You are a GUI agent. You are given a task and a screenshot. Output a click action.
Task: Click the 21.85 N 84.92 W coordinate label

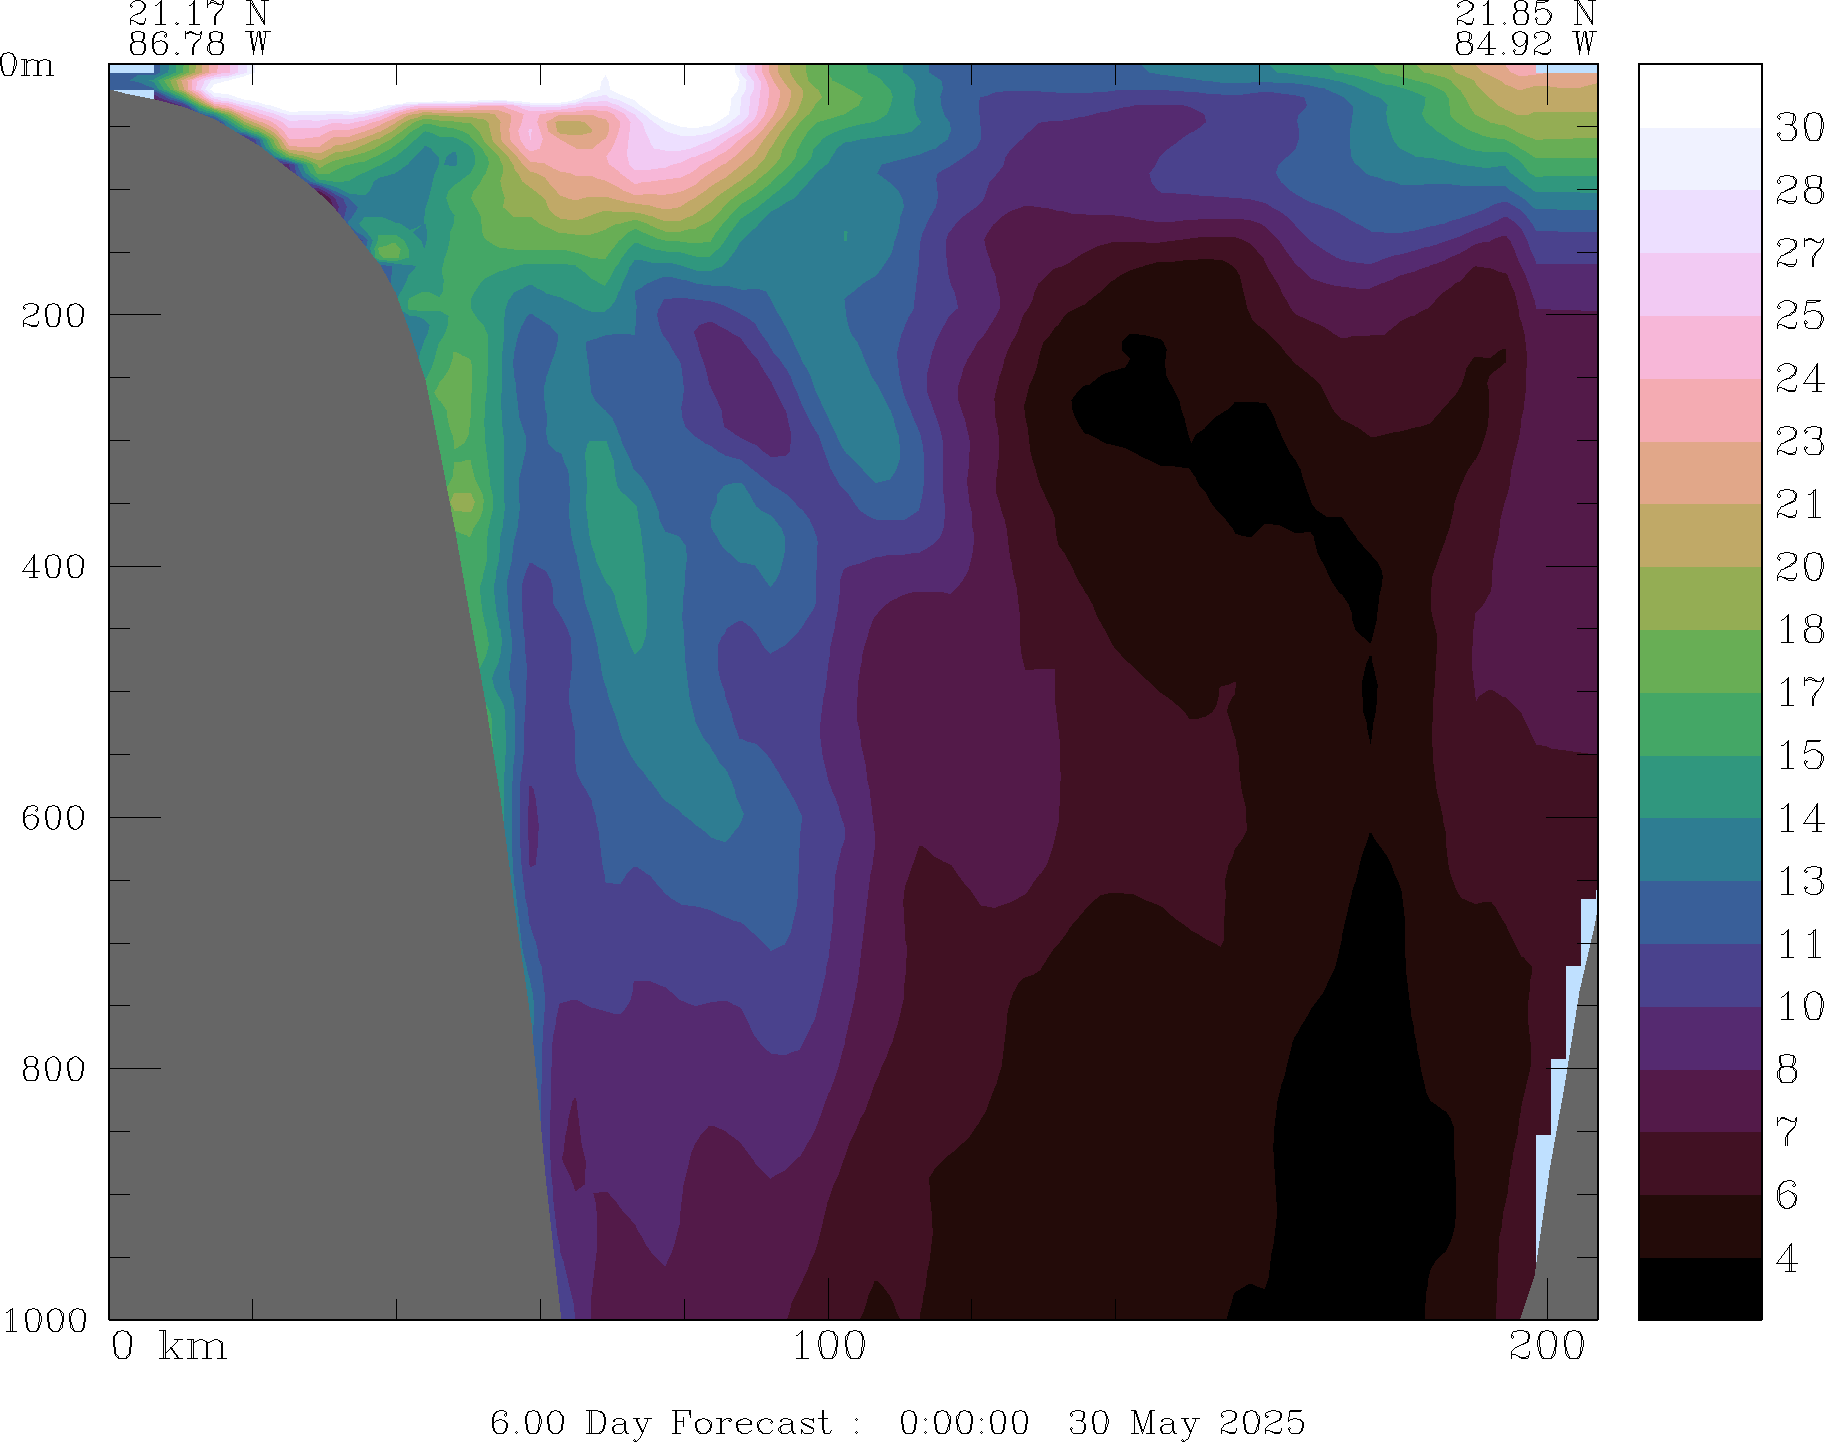pyautogui.click(x=1524, y=29)
